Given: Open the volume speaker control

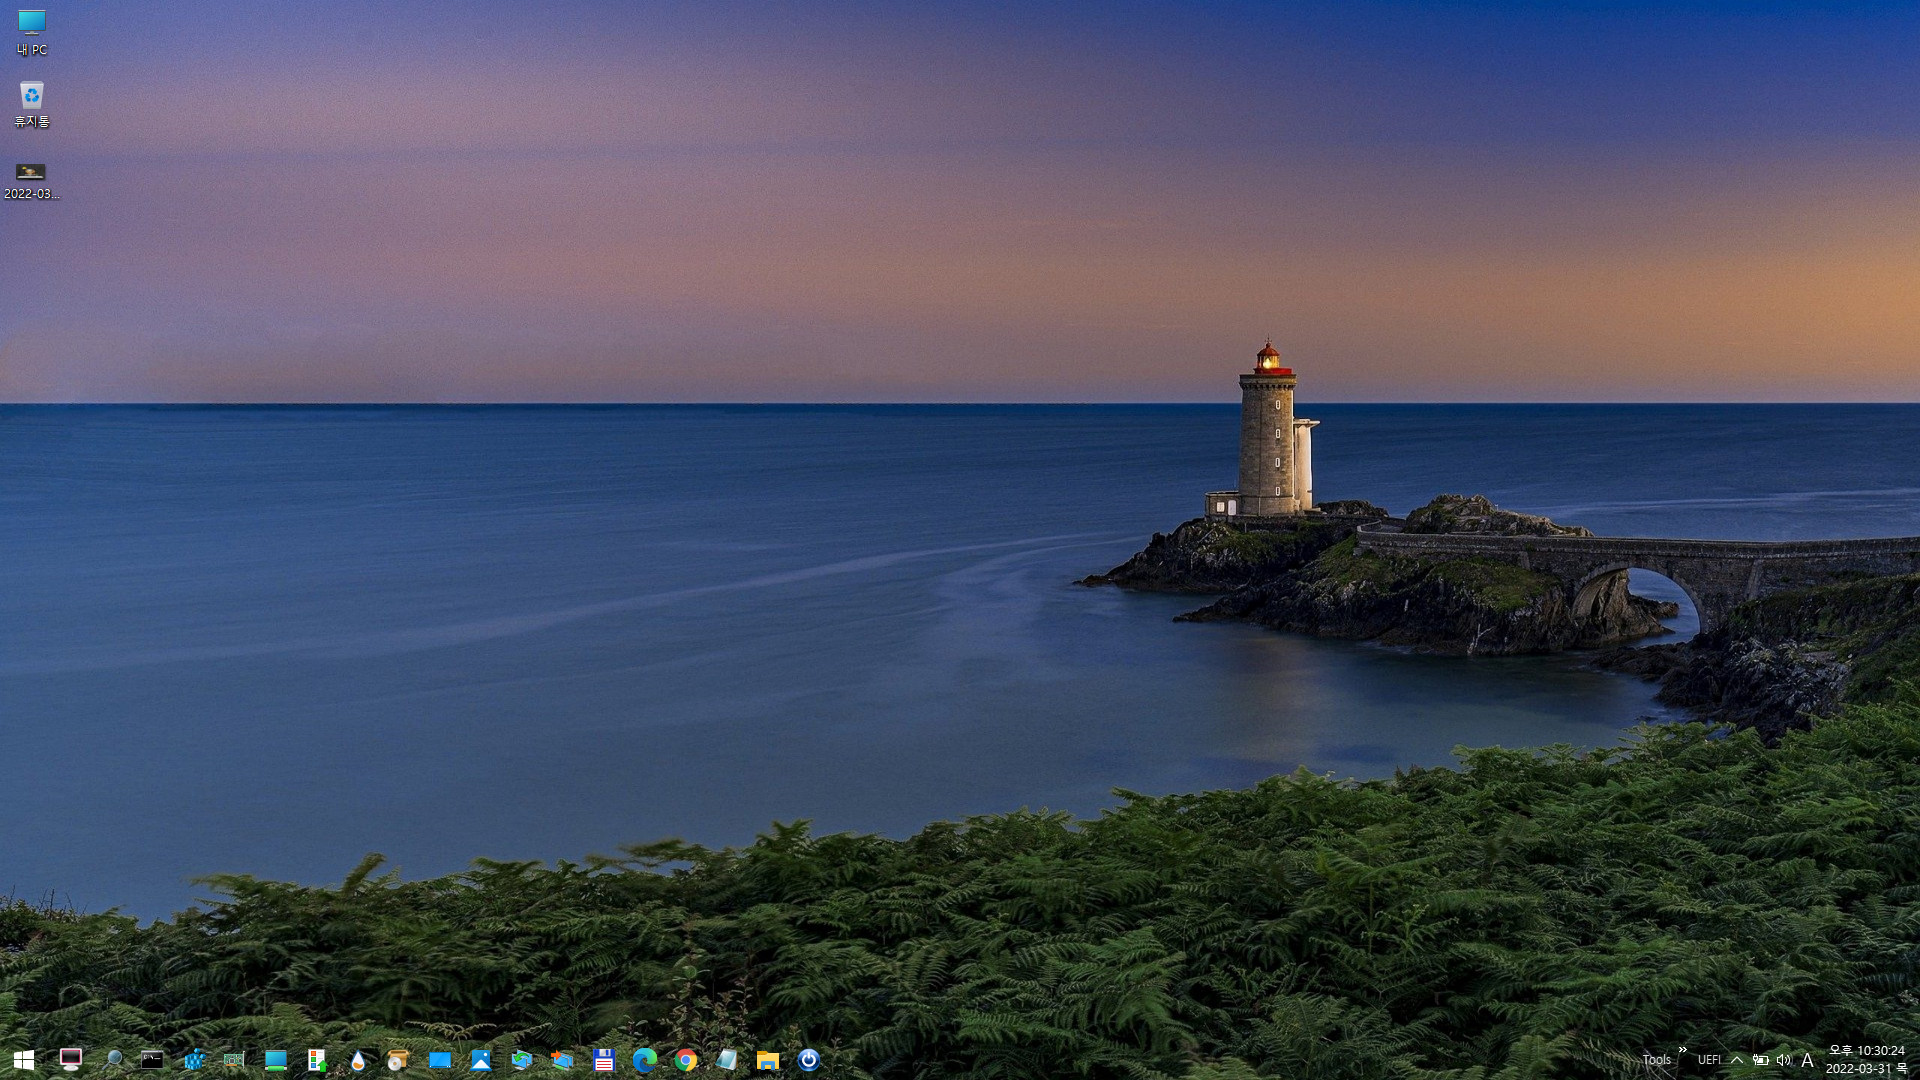Looking at the screenshot, I should (x=1784, y=1060).
